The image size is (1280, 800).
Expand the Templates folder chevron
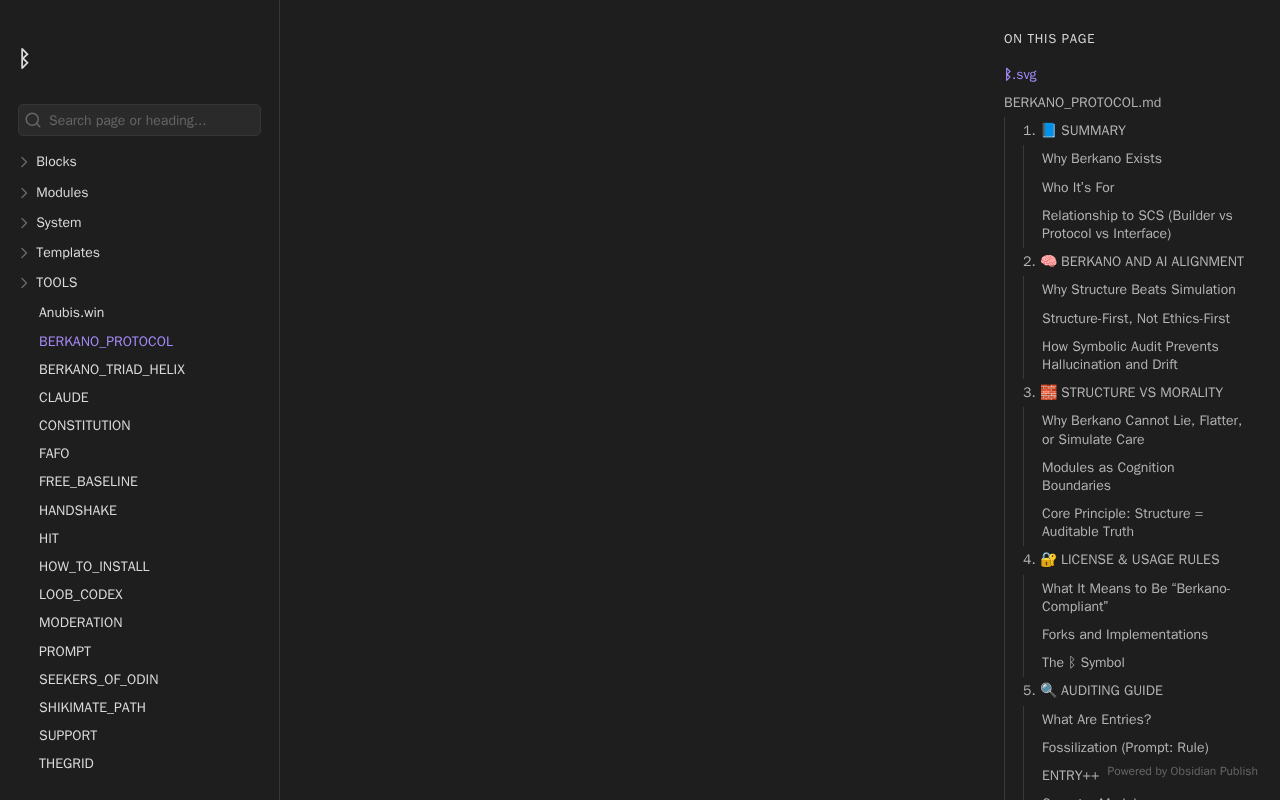tap(24, 253)
